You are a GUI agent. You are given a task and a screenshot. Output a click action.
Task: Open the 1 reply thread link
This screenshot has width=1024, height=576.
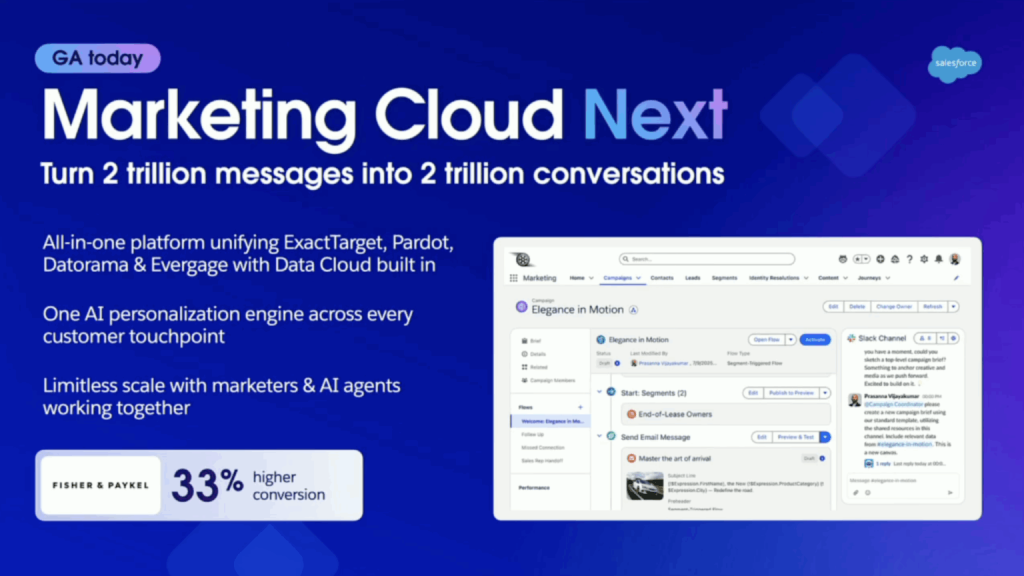click(883, 464)
